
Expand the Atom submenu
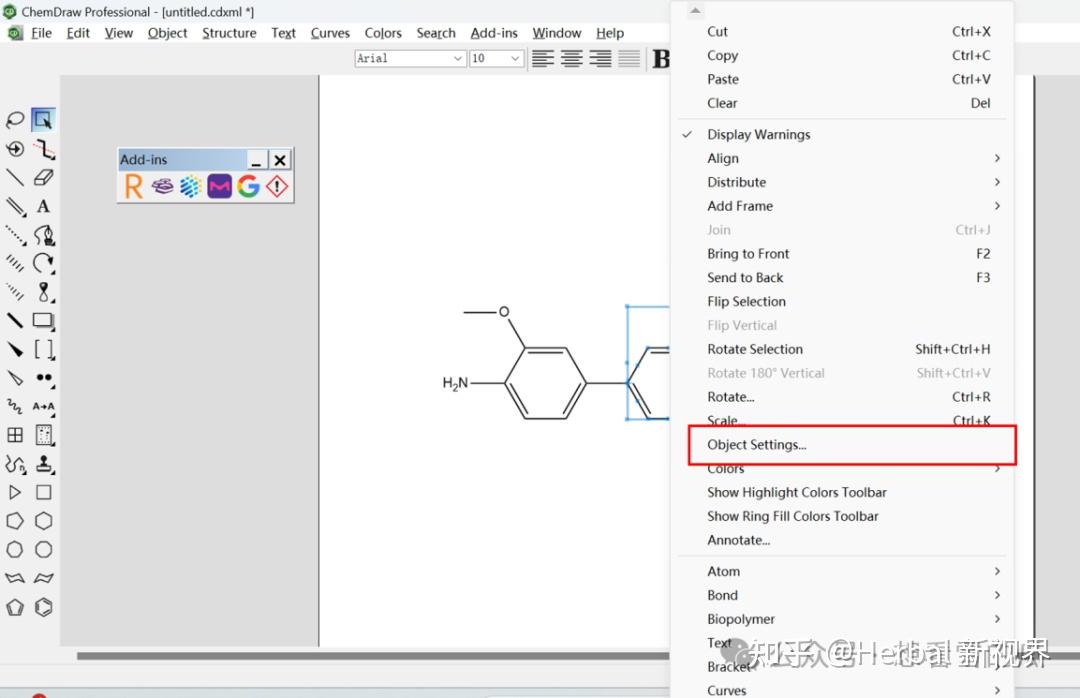(842, 571)
